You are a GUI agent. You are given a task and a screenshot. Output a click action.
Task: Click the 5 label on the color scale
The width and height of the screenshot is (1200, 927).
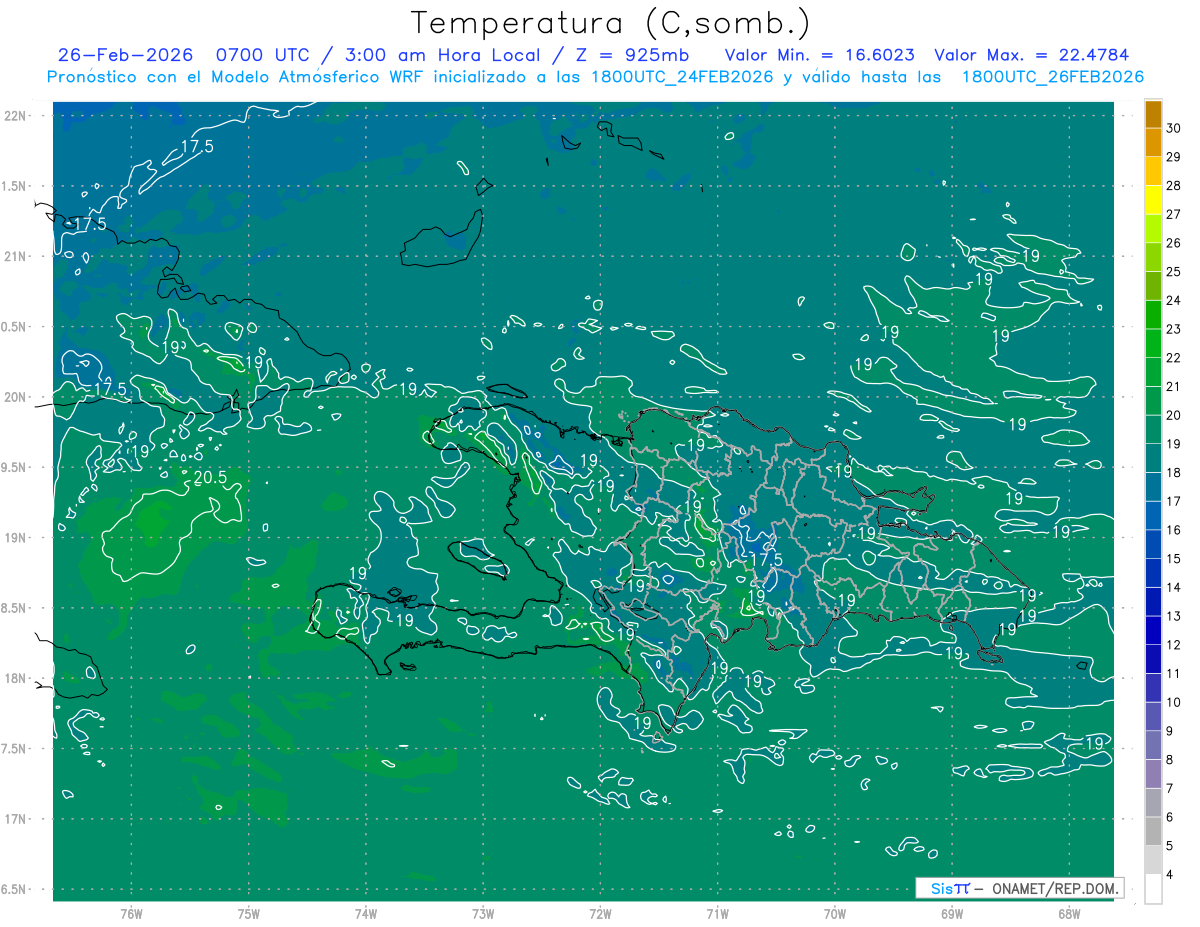point(1170,846)
